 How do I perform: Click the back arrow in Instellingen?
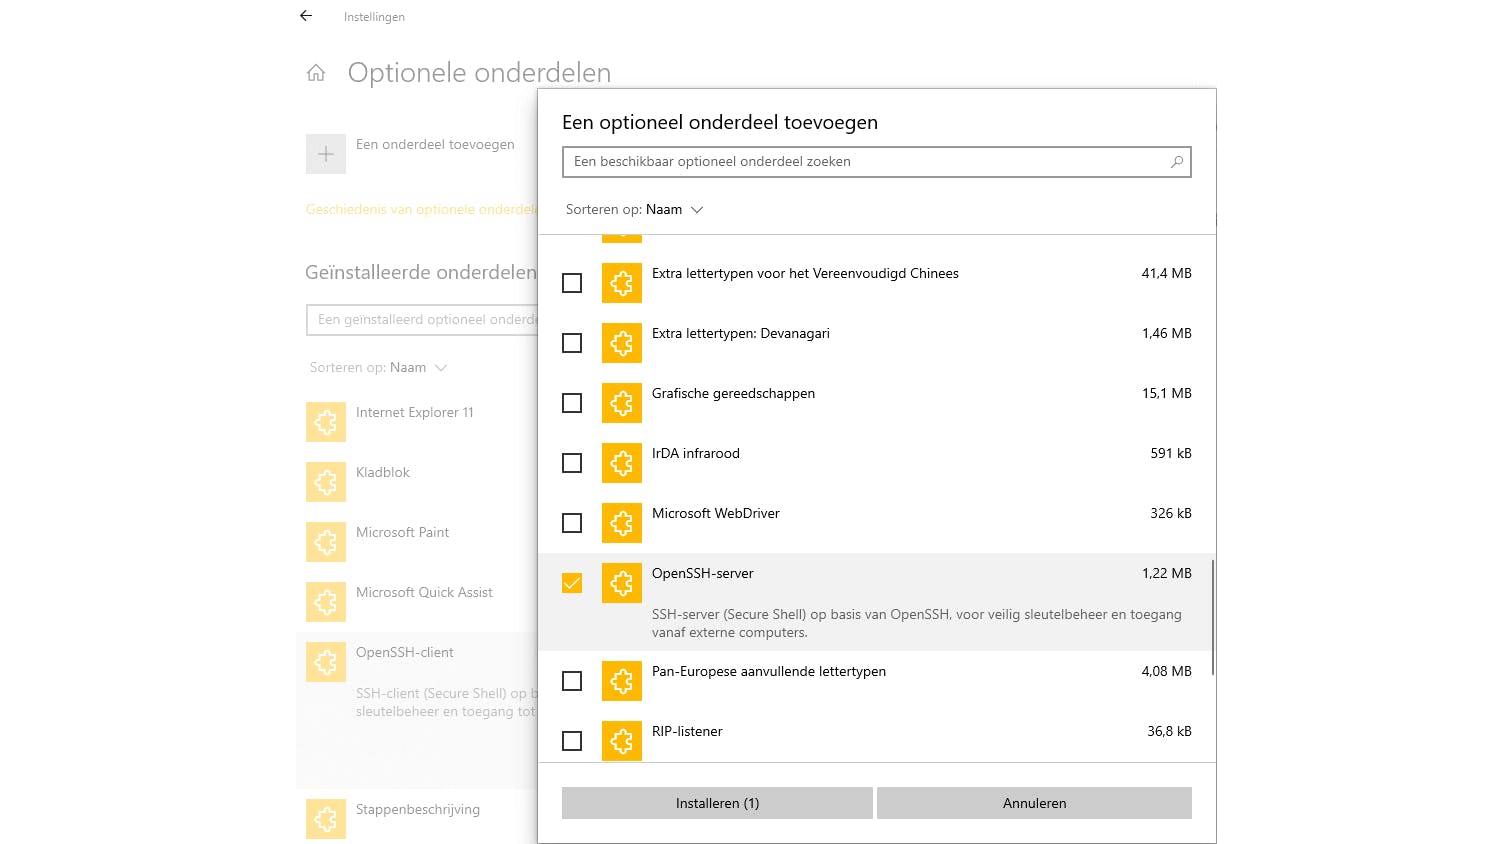(x=306, y=16)
